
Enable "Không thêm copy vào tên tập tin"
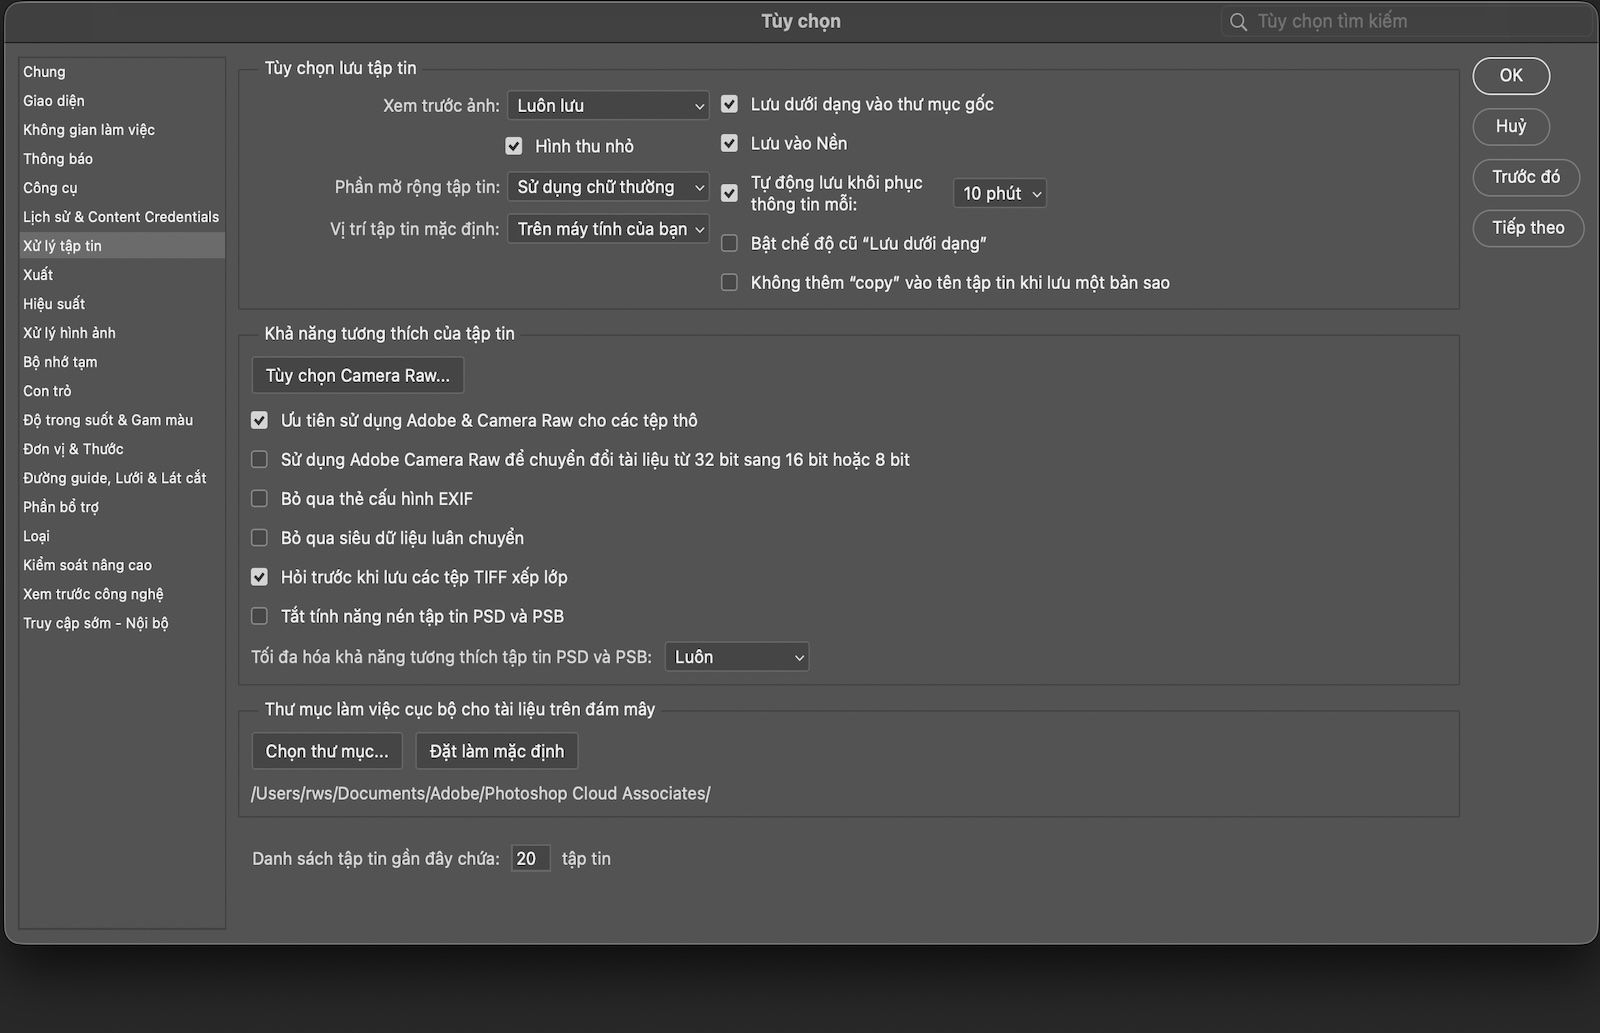pyautogui.click(x=730, y=283)
